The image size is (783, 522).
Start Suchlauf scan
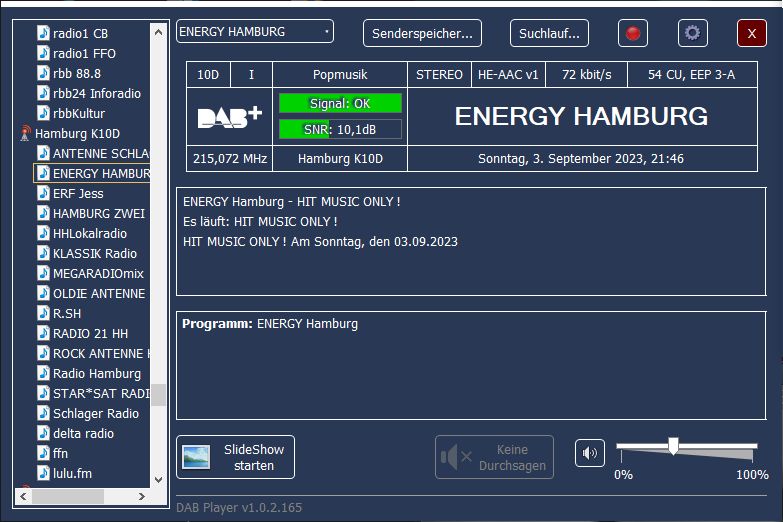click(549, 33)
